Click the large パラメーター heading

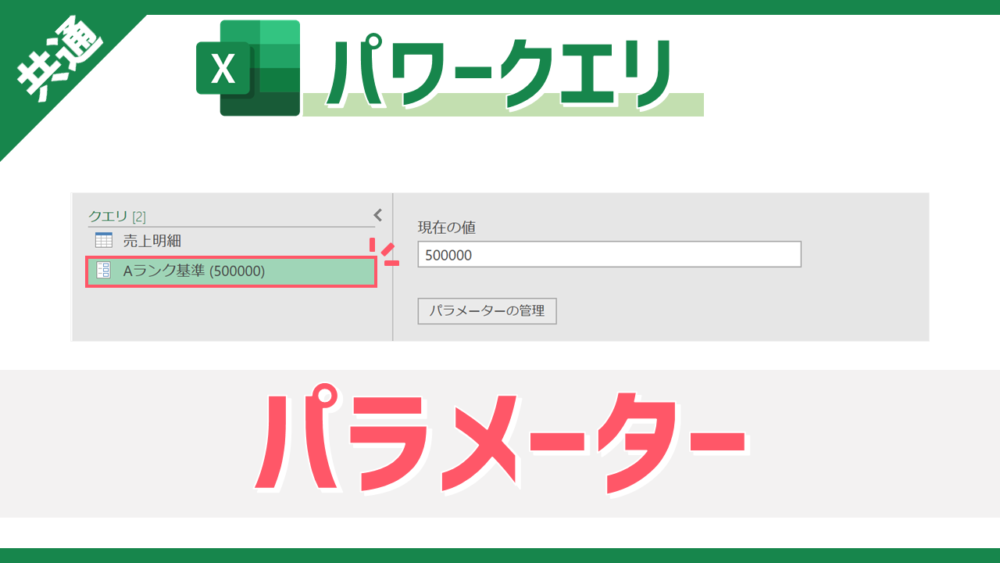point(499,441)
